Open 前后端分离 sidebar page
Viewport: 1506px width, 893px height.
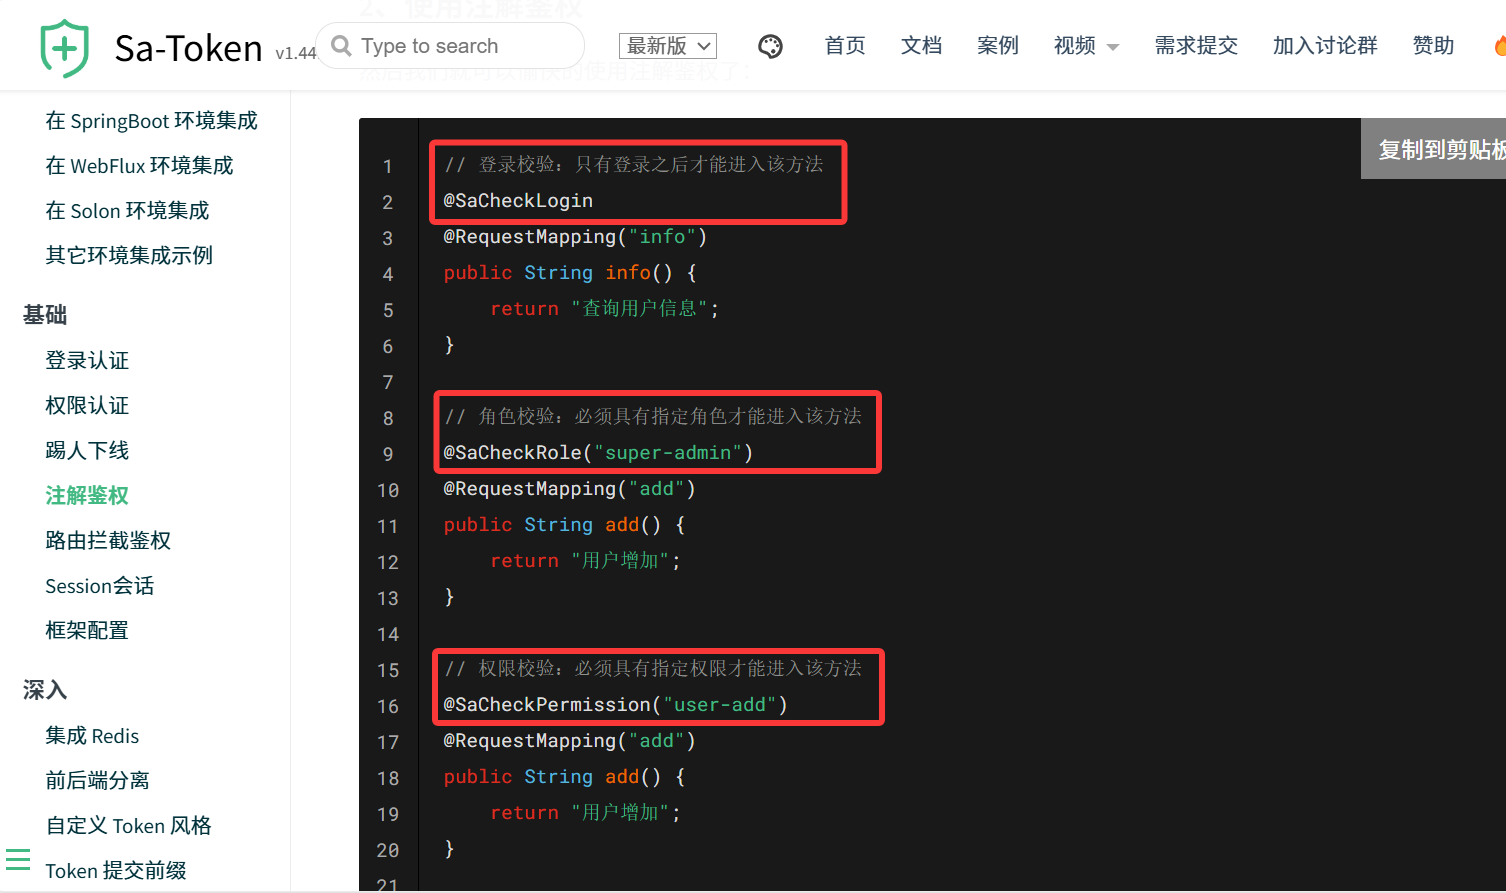coord(97,781)
